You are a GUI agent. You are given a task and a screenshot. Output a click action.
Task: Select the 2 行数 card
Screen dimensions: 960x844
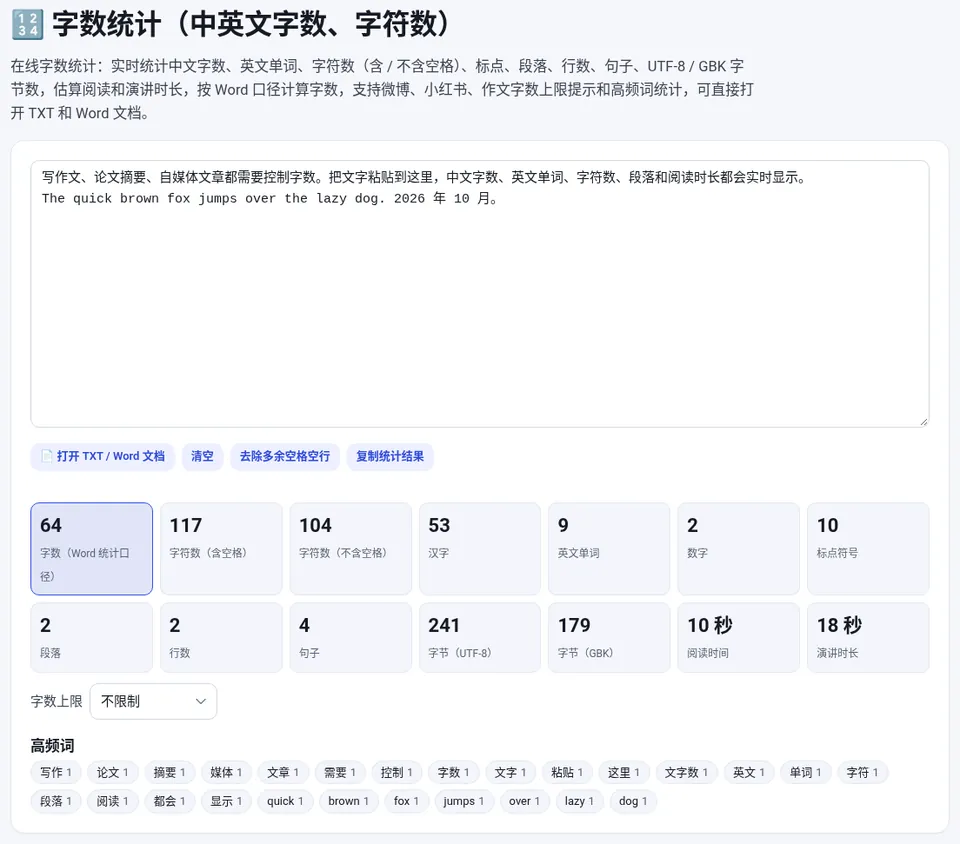pos(221,638)
